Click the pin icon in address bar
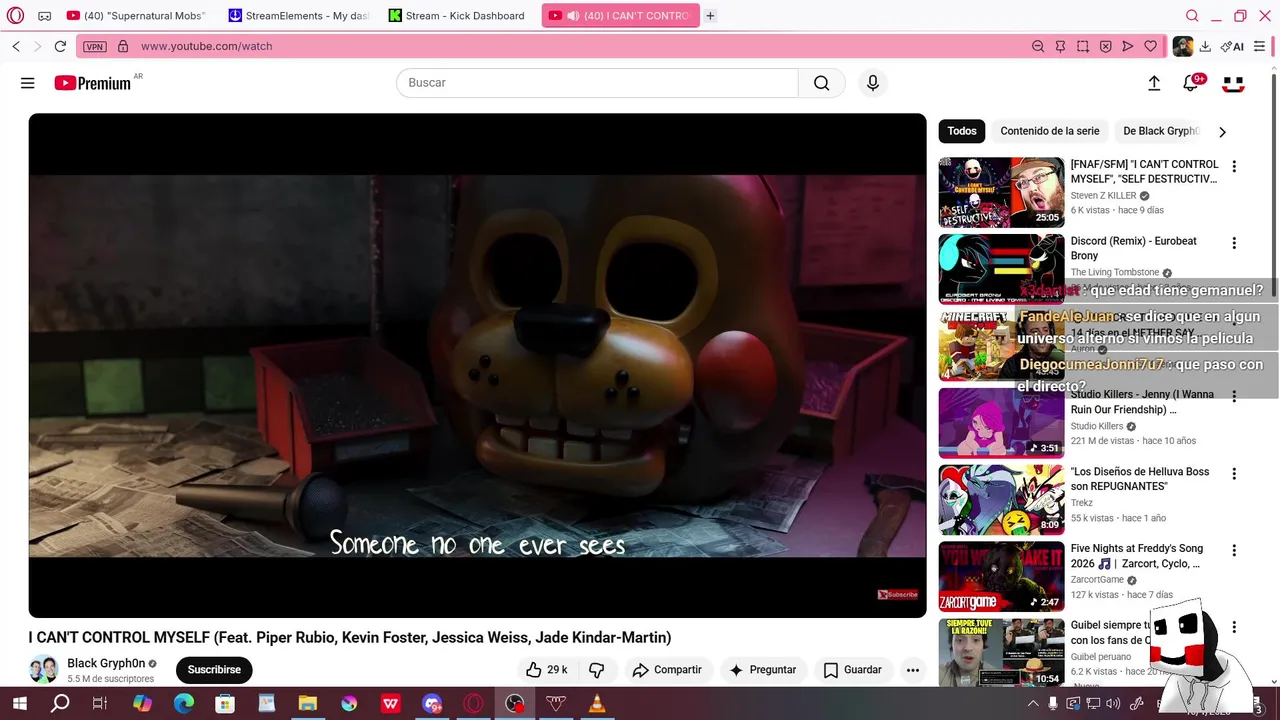The width and height of the screenshot is (1280, 720). tap(1060, 46)
